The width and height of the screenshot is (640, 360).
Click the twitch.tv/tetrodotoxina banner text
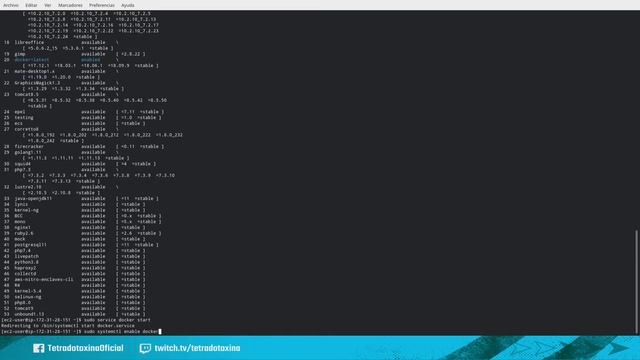(197, 348)
